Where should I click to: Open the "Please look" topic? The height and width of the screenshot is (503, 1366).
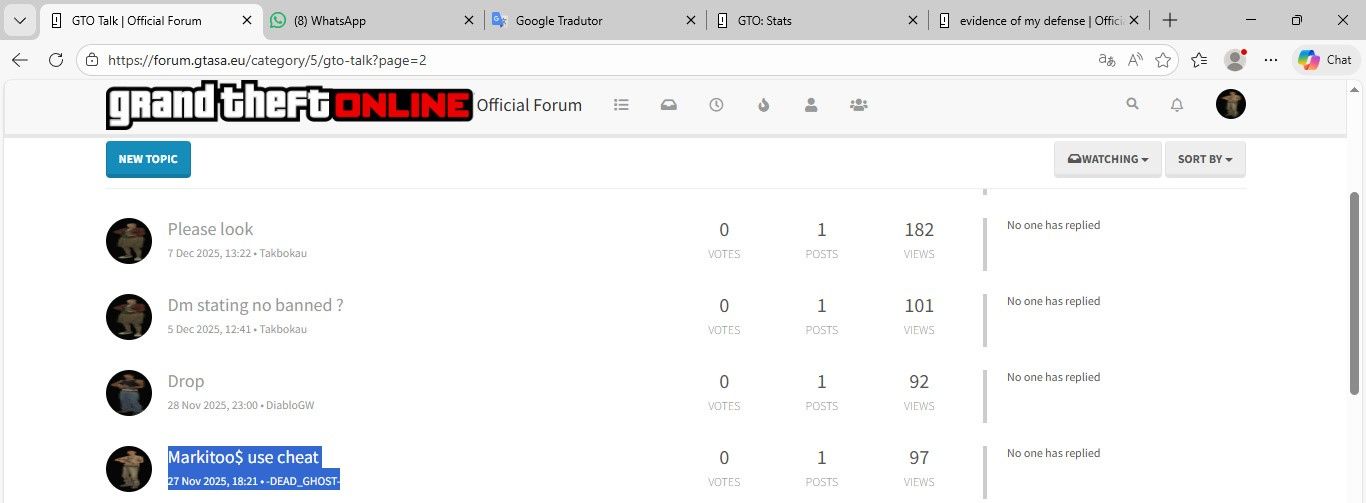coord(210,229)
